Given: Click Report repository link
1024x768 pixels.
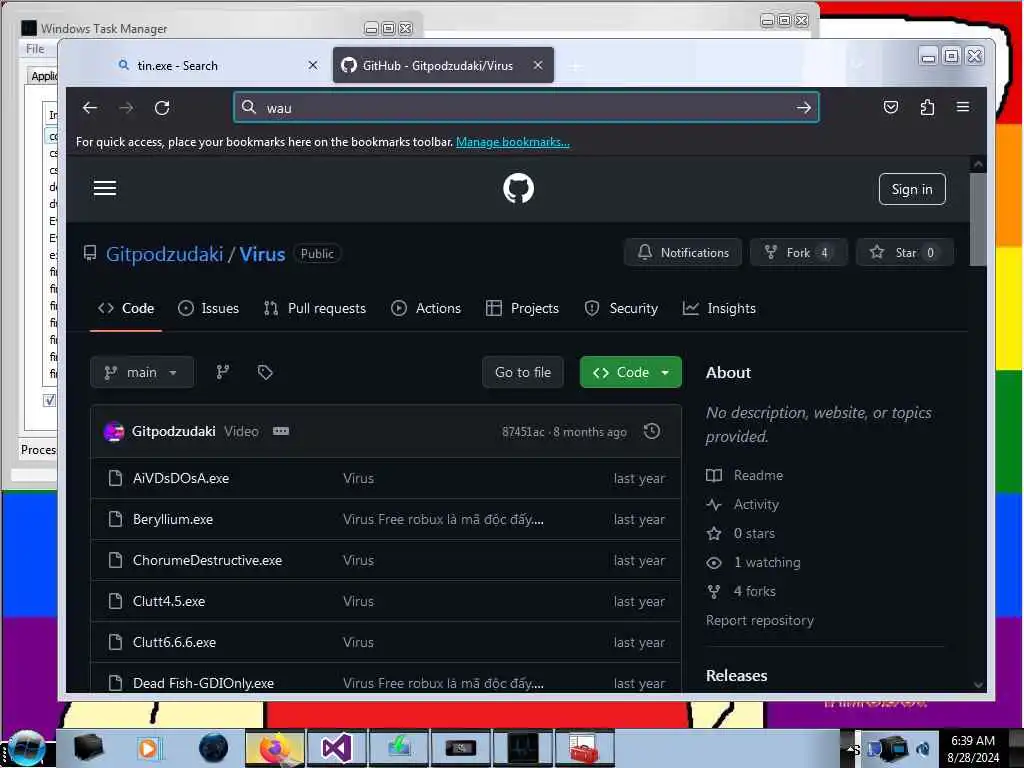Looking at the screenshot, I should 760,620.
